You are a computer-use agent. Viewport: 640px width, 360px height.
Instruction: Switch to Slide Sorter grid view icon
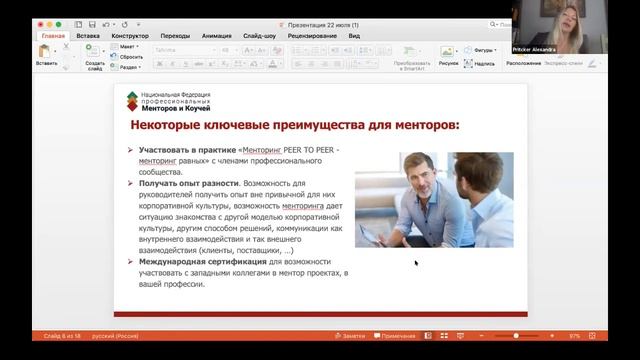click(444, 336)
